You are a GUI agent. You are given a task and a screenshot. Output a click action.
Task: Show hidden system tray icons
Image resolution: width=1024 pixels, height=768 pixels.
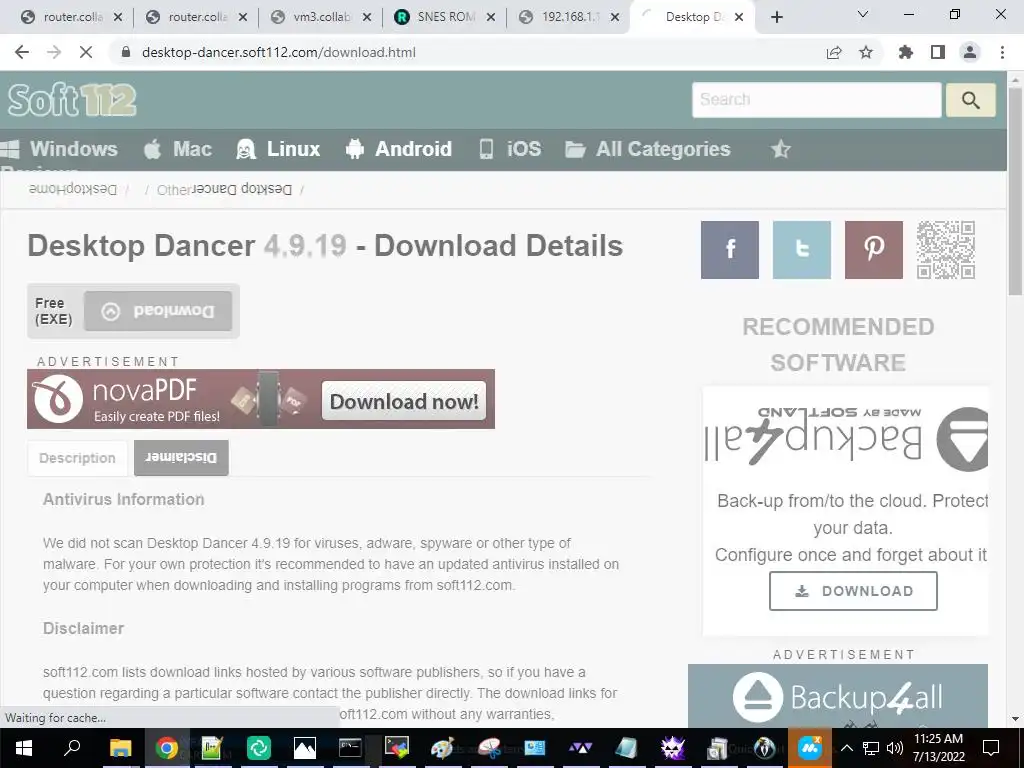click(x=846, y=748)
